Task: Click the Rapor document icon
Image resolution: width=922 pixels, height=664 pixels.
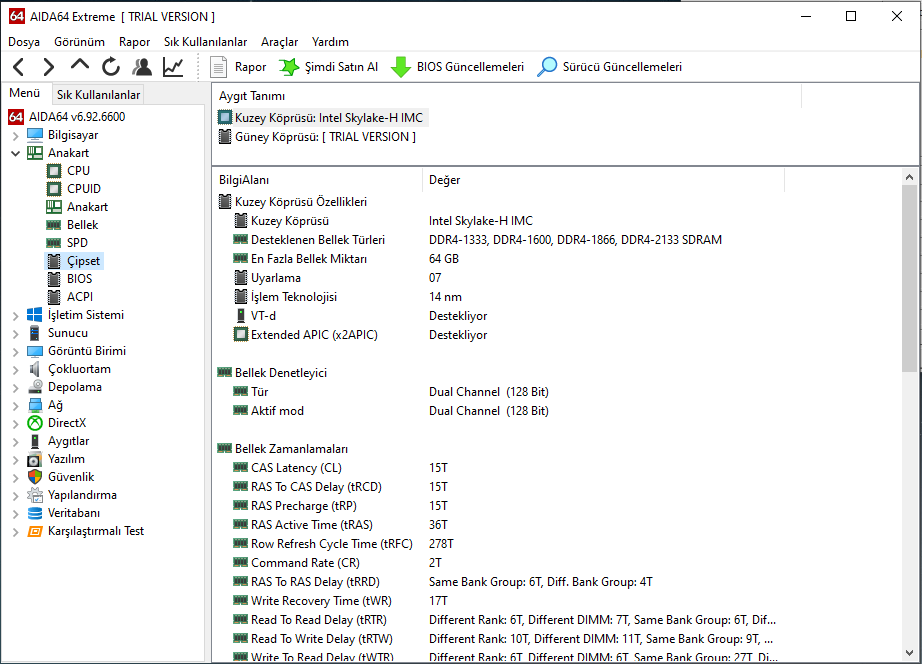Action: tap(219, 67)
